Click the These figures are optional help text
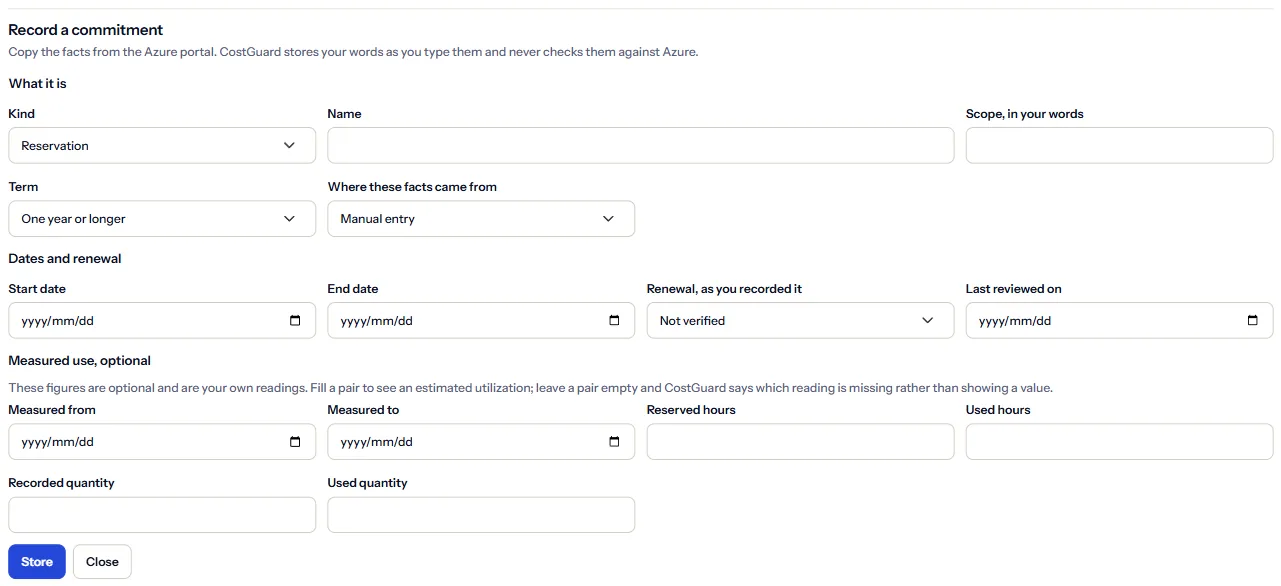Image resolution: width=1281 pixels, height=586 pixels. click(530, 388)
